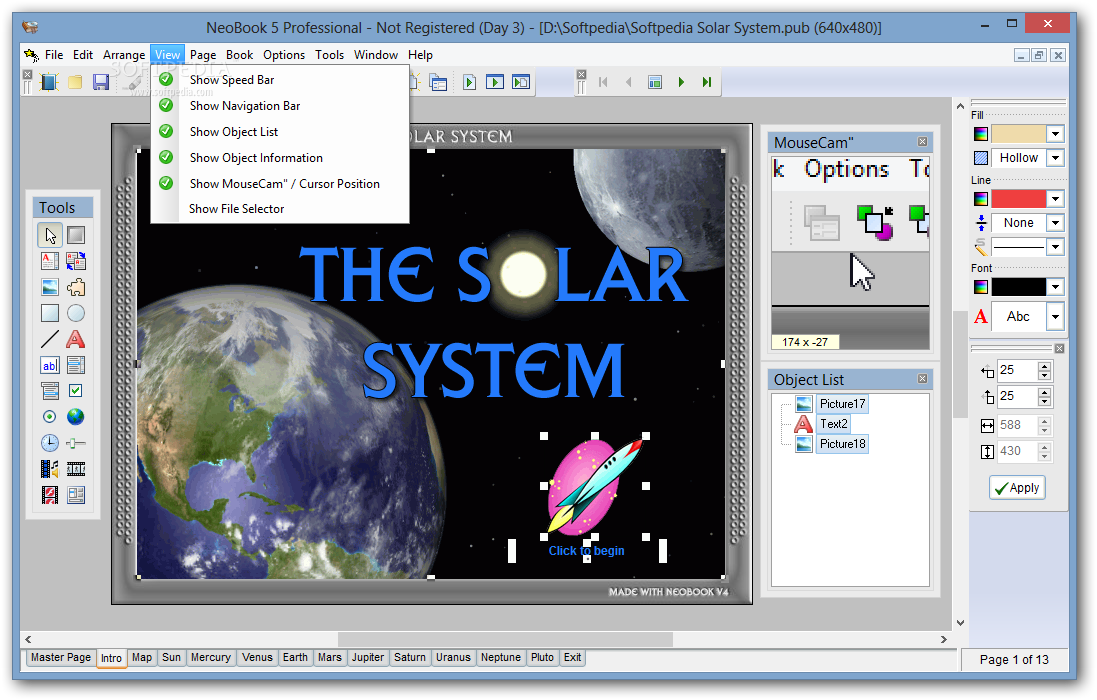Viewport: 1097px width, 700px height.
Task: Open the Book menu
Action: 239,55
